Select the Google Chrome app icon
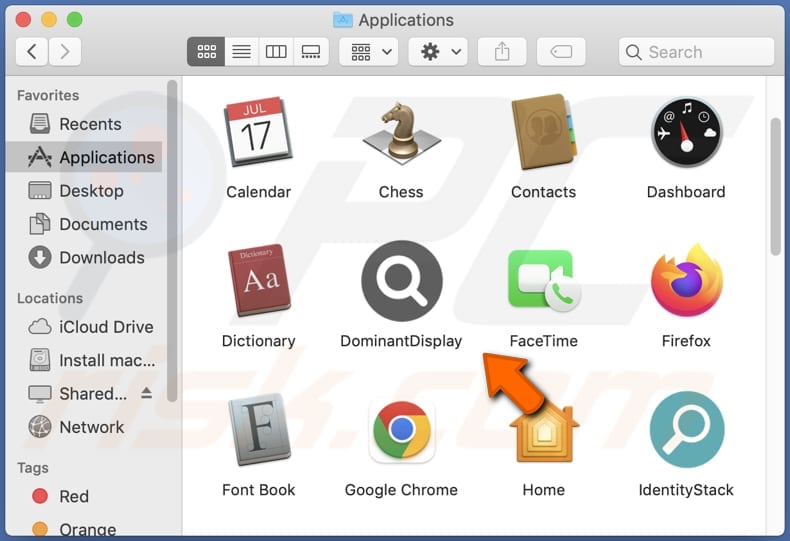Image resolution: width=790 pixels, height=541 pixels. 402,431
